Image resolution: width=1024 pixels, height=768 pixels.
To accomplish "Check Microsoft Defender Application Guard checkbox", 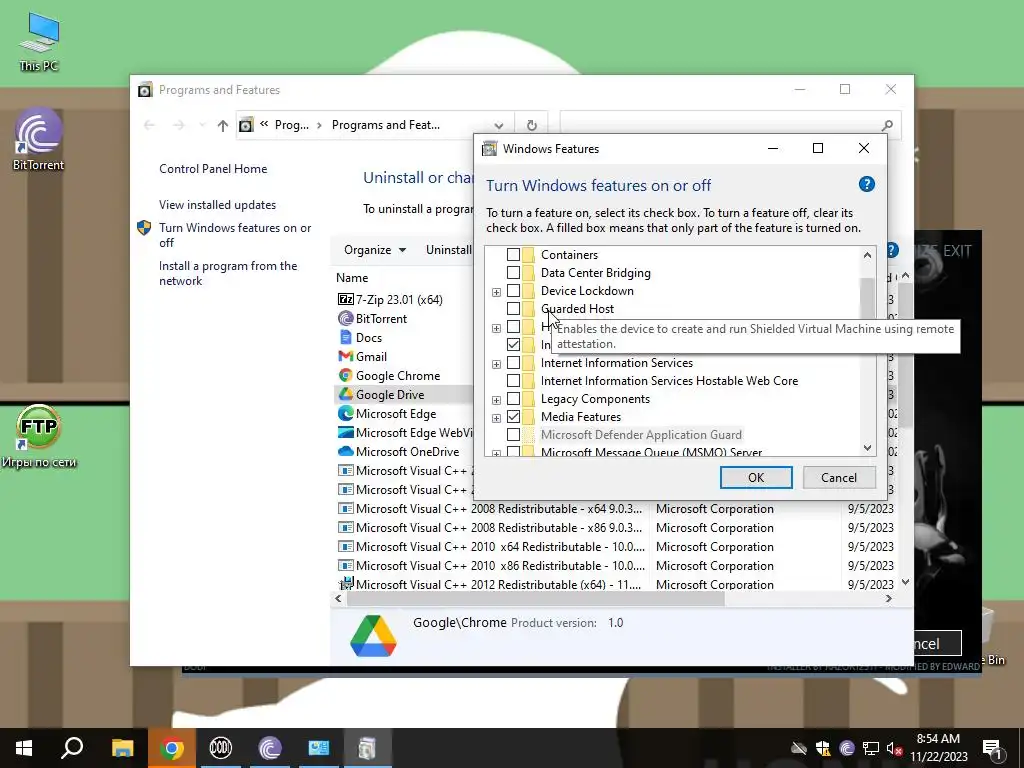I will point(513,435).
